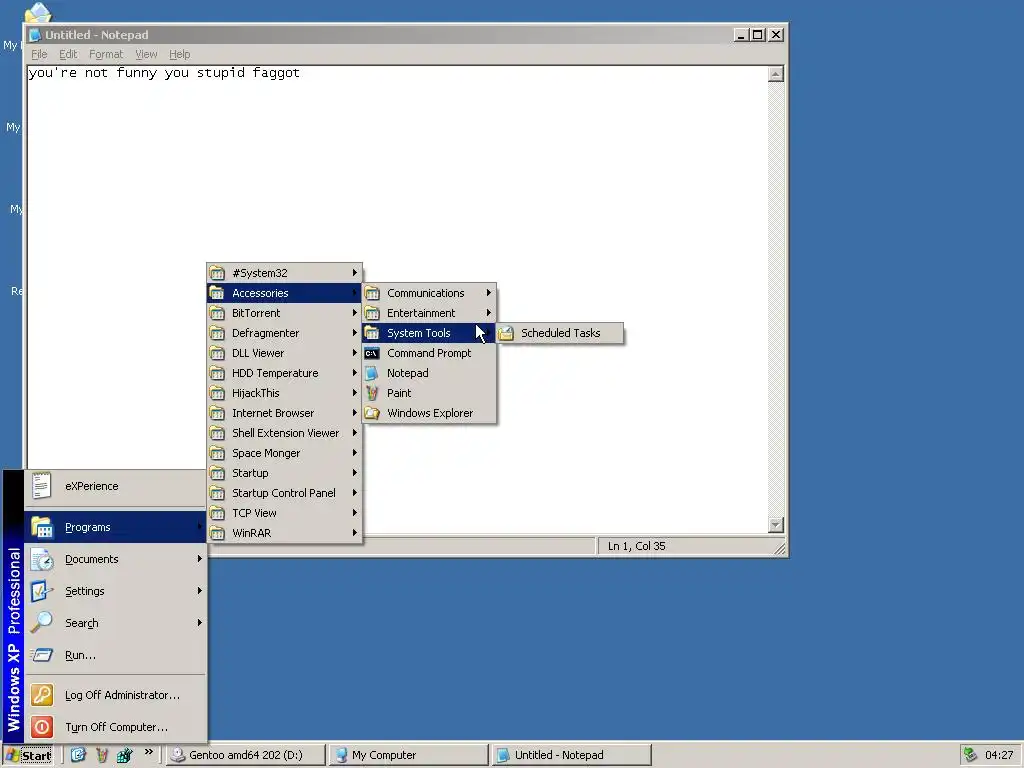This screenshot has width=1024, height=768.
Task: Click the Programs icon in Start menu
Action: 42,527
